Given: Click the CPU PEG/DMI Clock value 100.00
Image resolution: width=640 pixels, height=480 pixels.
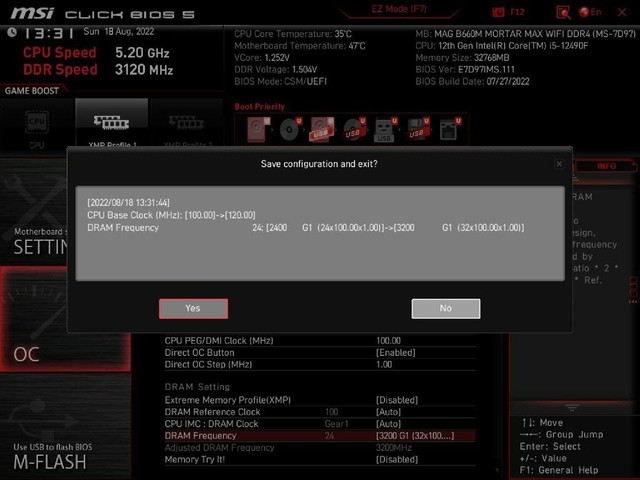Looking at the screenshot, I should coord(388,341).
